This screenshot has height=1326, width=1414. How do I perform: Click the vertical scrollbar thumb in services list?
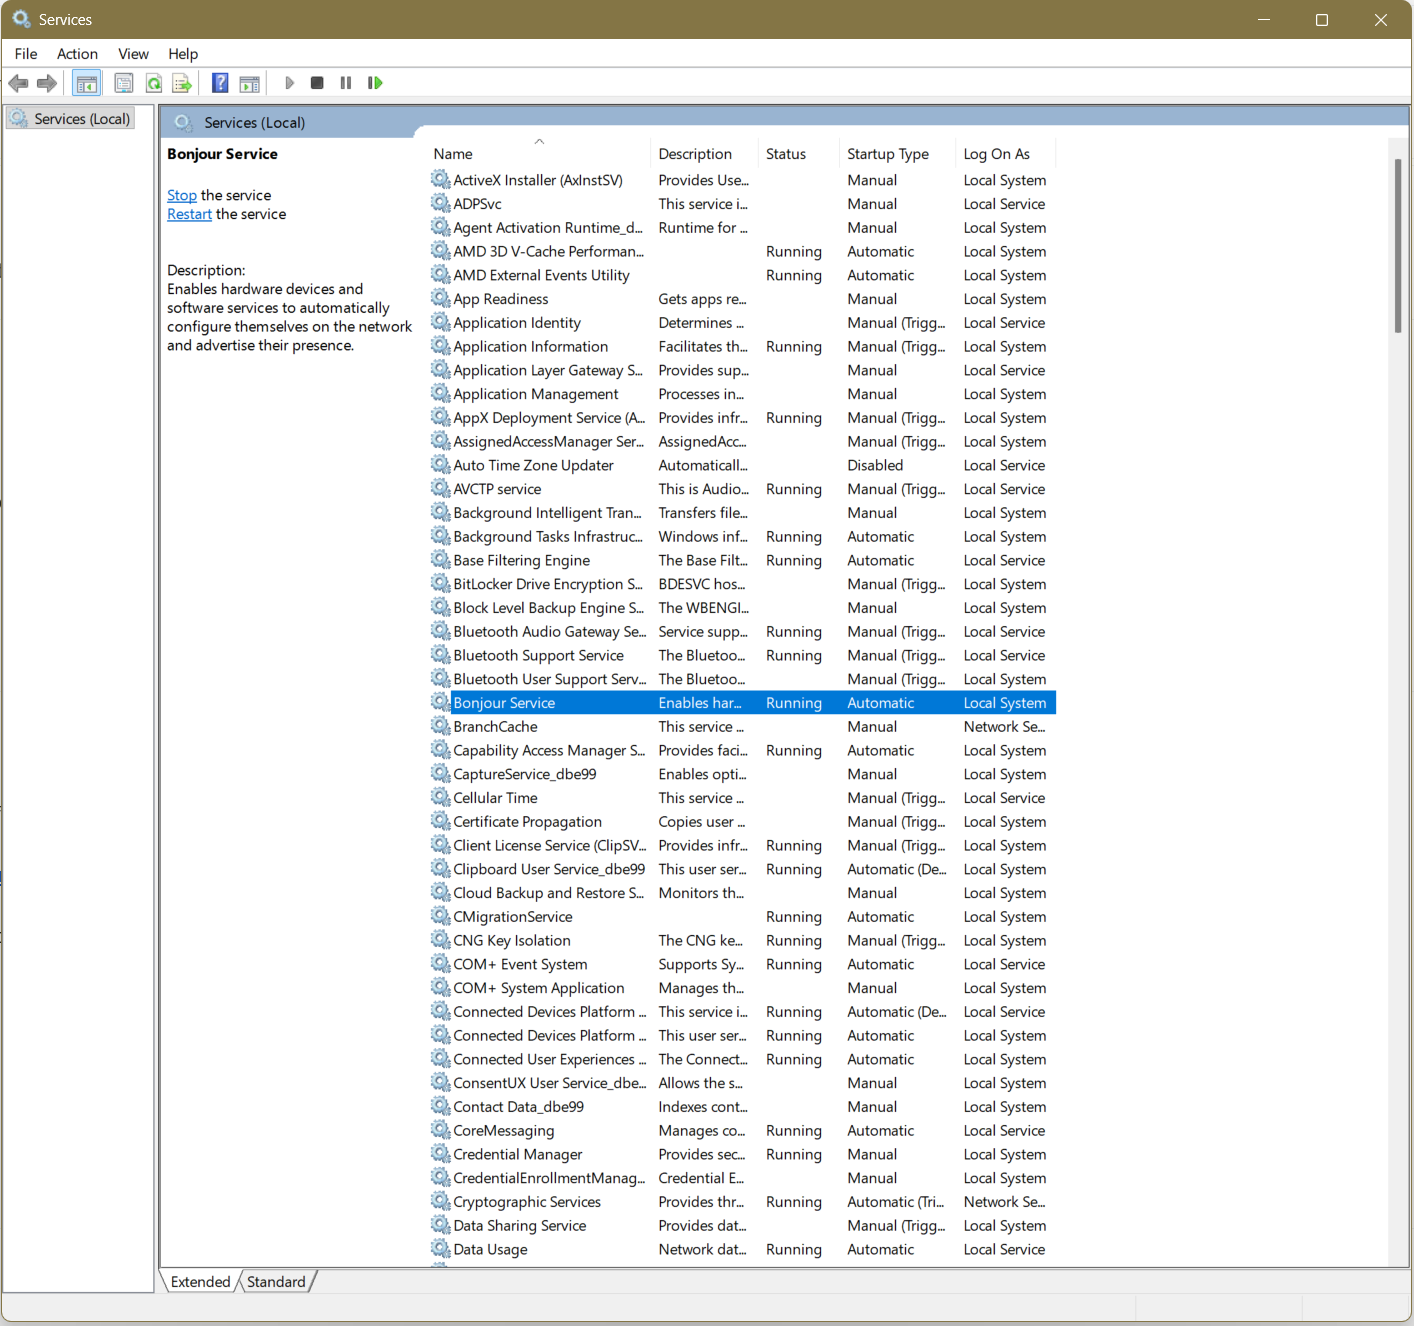1398,245
